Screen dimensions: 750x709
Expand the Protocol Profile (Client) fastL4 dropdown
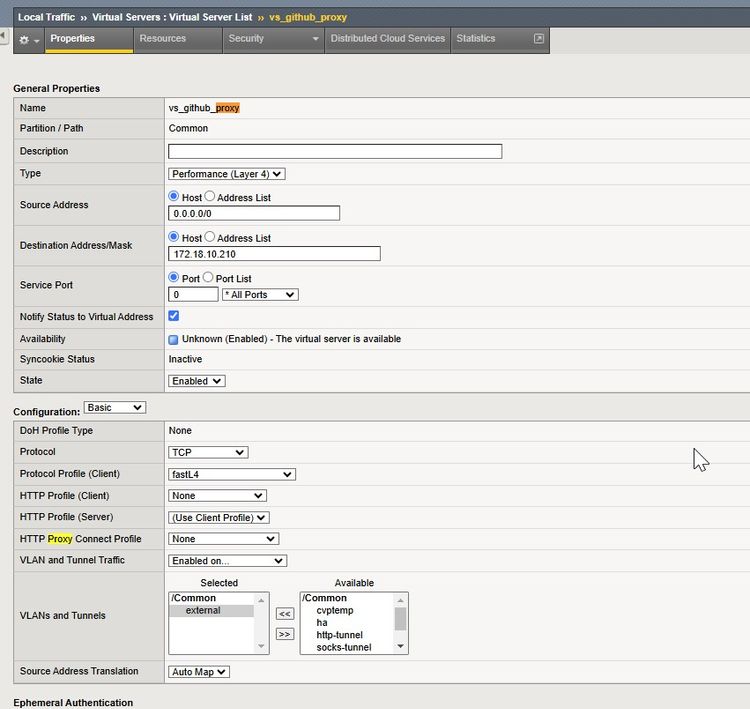coord(231,474)
